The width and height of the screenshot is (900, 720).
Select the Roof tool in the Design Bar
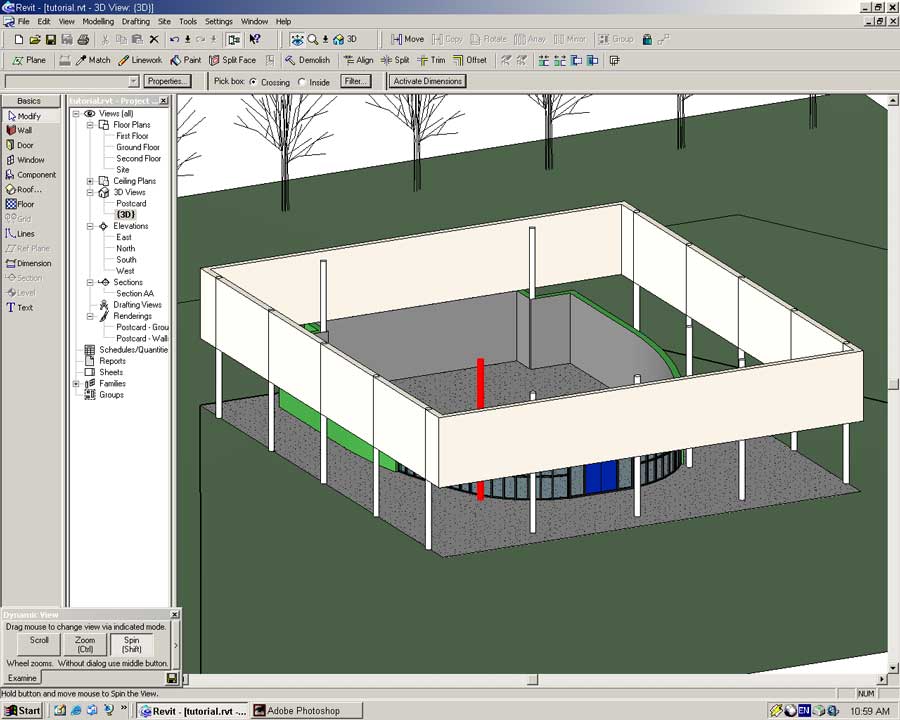(x=24, y=189)
